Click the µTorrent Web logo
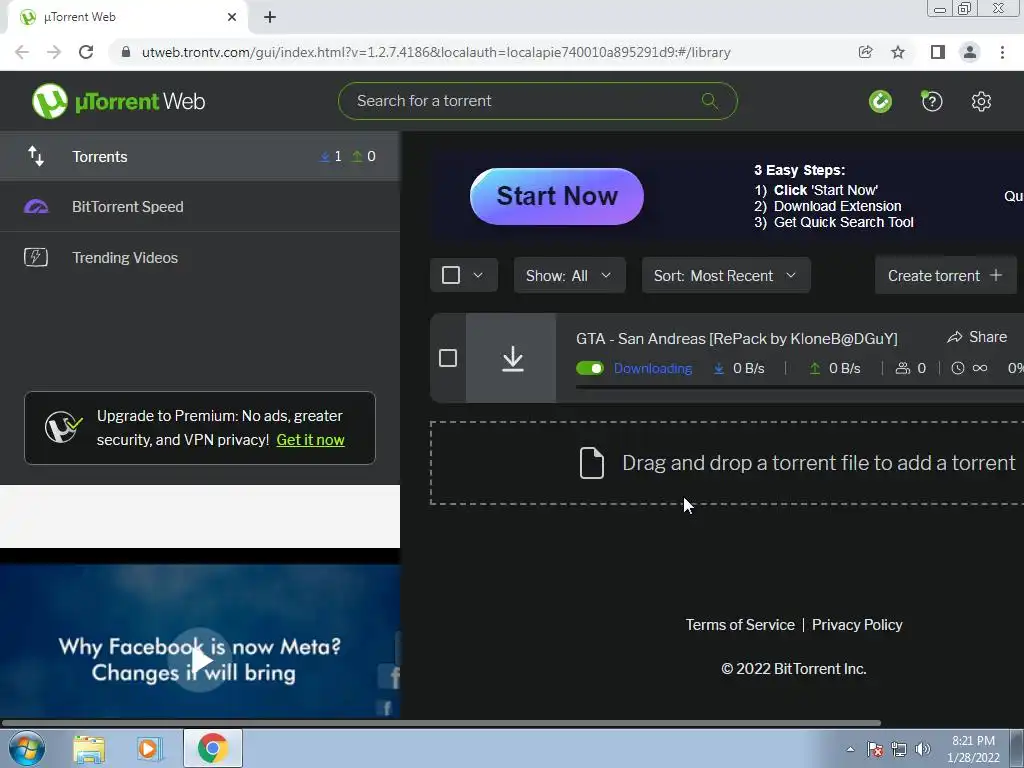The image size is (1024, 768). pyautogui.click(x=118, y=101)
